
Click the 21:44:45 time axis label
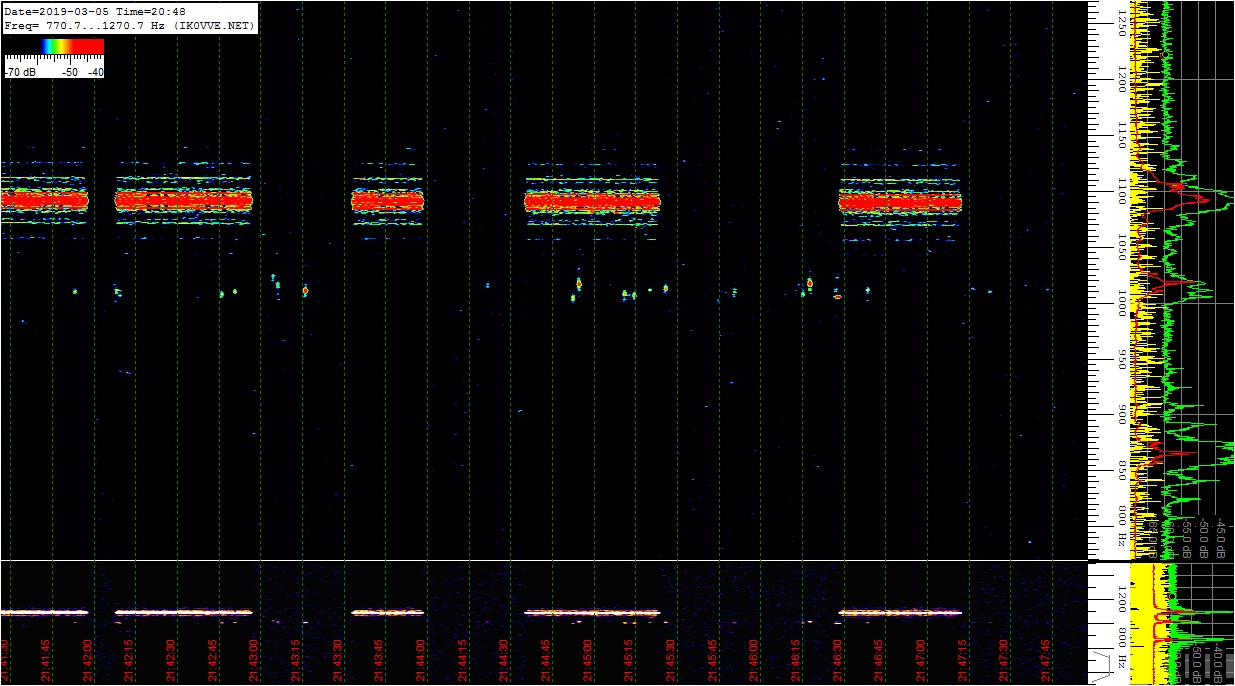tap(545, 658)
